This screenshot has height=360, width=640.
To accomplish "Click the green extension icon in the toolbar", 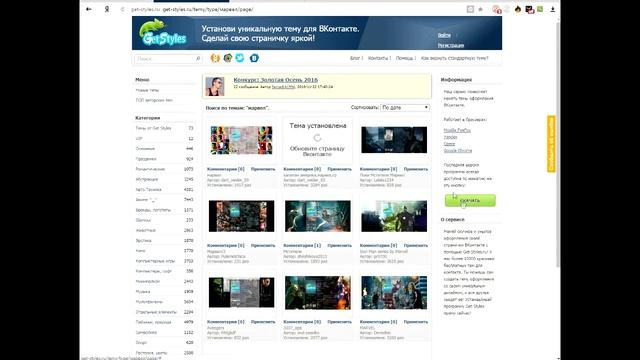I will [540, 9].
